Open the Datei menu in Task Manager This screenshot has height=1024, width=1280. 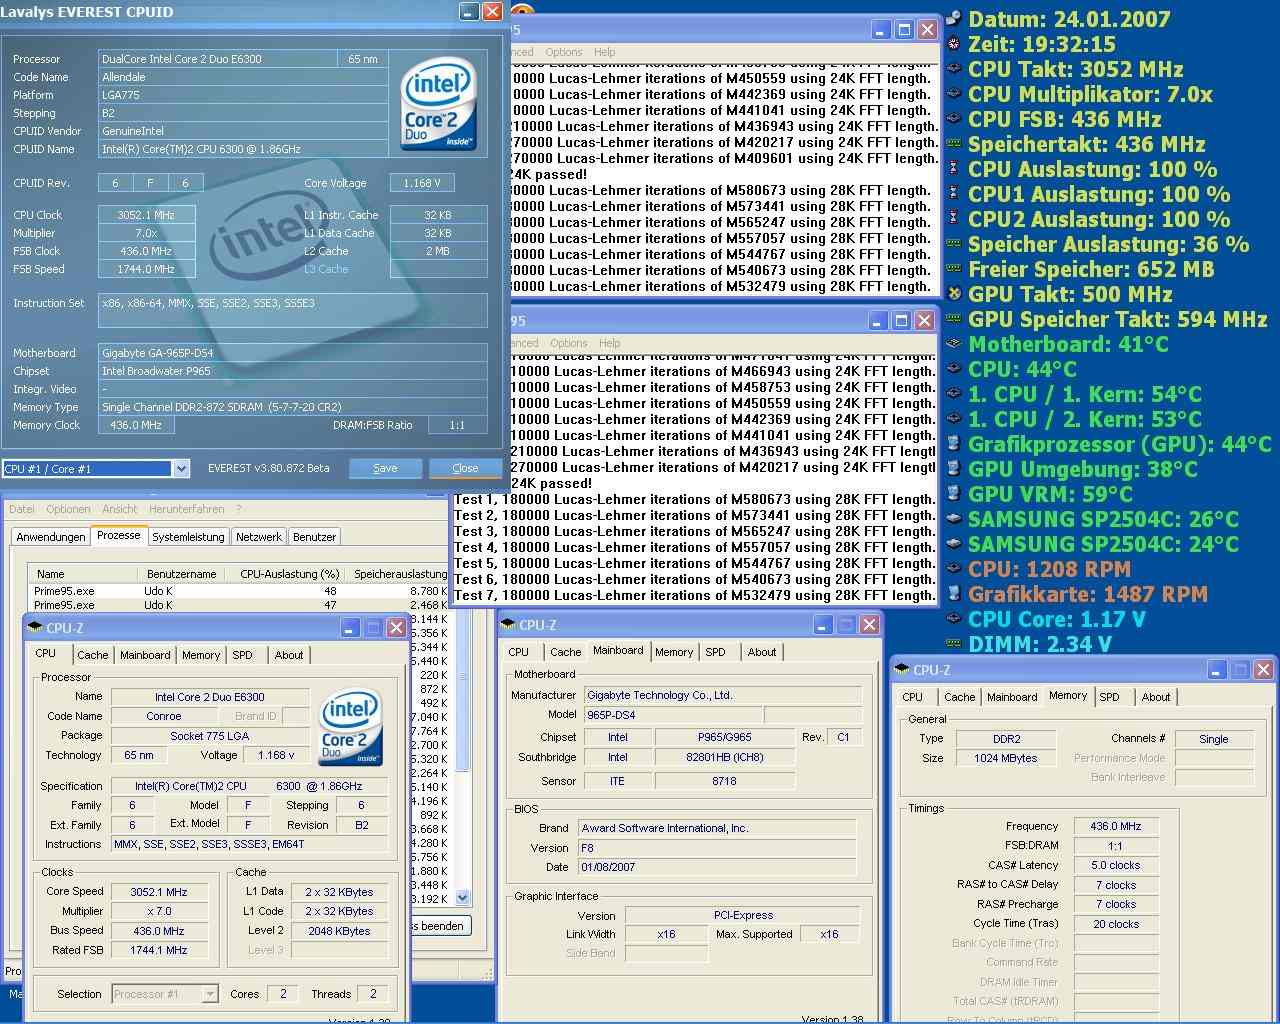[22, 509]
